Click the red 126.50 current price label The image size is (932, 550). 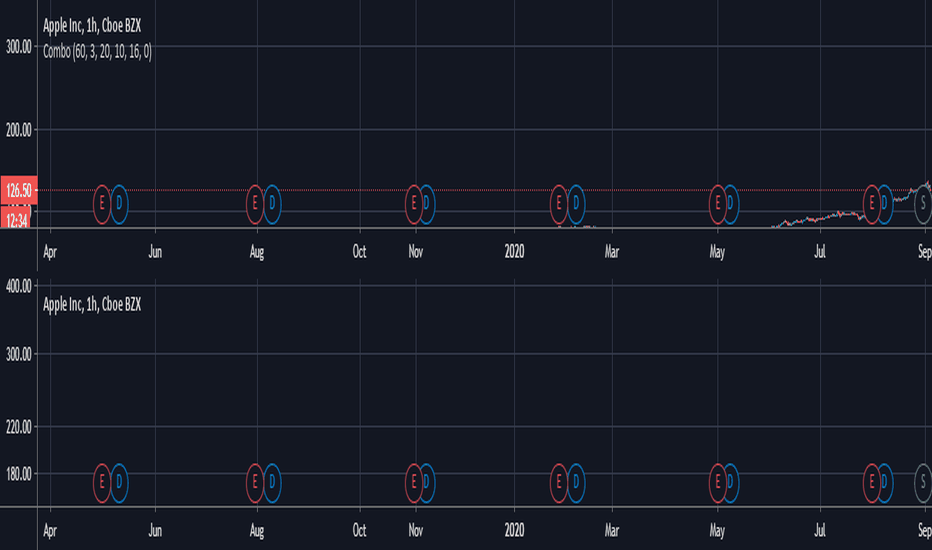point(19,191)
